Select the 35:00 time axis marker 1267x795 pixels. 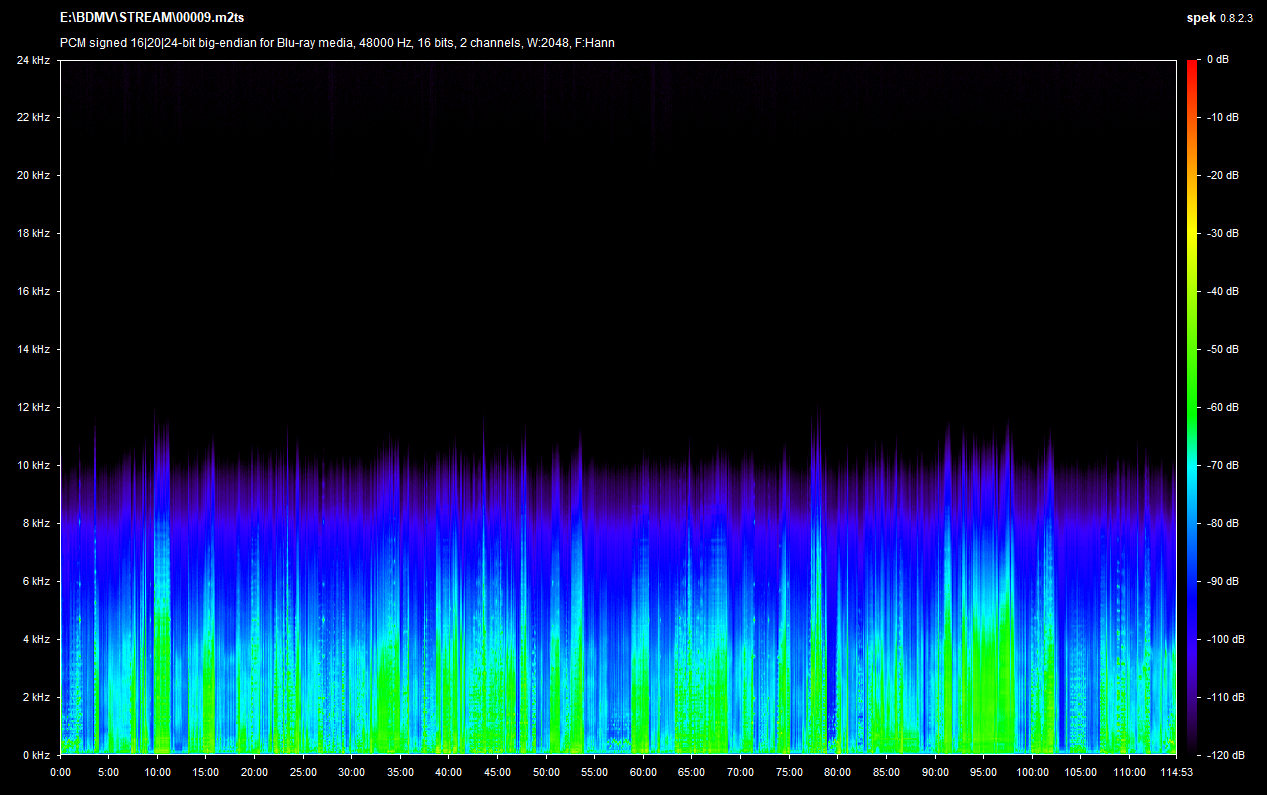(400, 772)
